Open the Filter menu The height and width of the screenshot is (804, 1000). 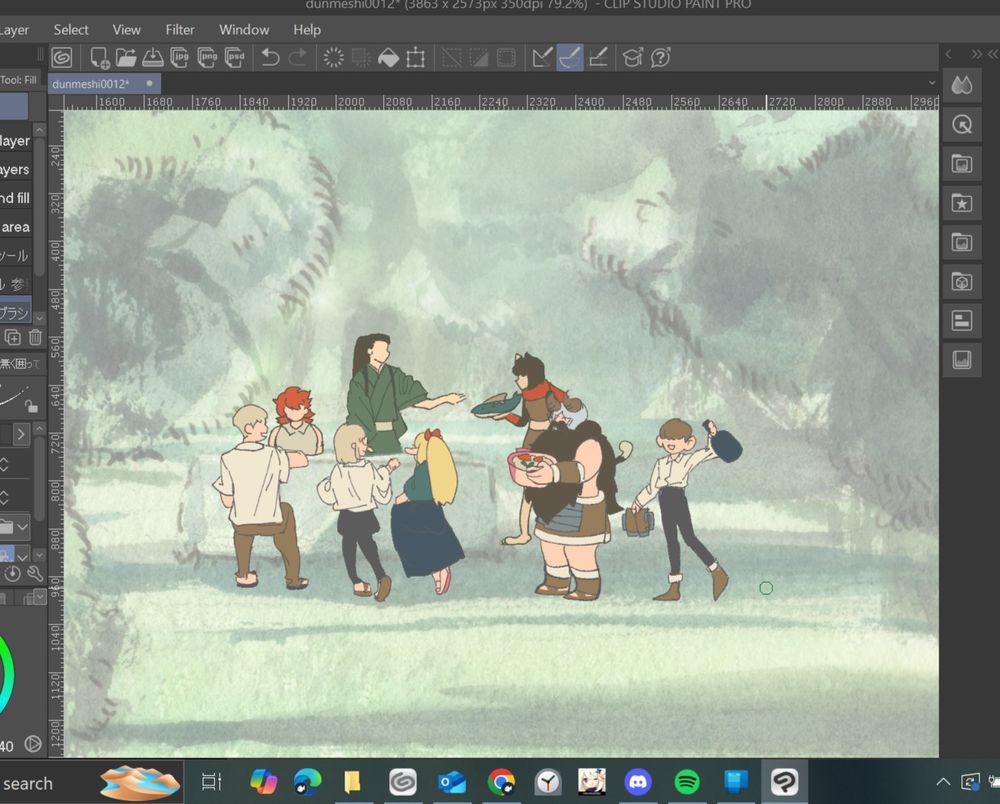coord(180,30)
